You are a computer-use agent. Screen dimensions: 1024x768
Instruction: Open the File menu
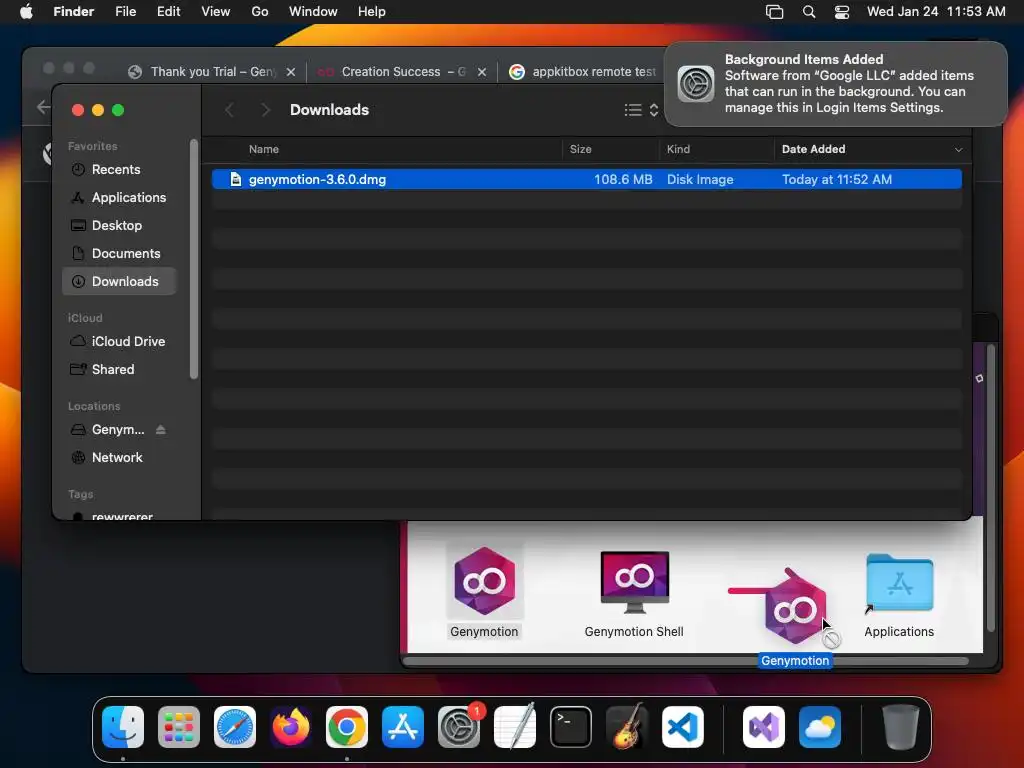point(125,12)
